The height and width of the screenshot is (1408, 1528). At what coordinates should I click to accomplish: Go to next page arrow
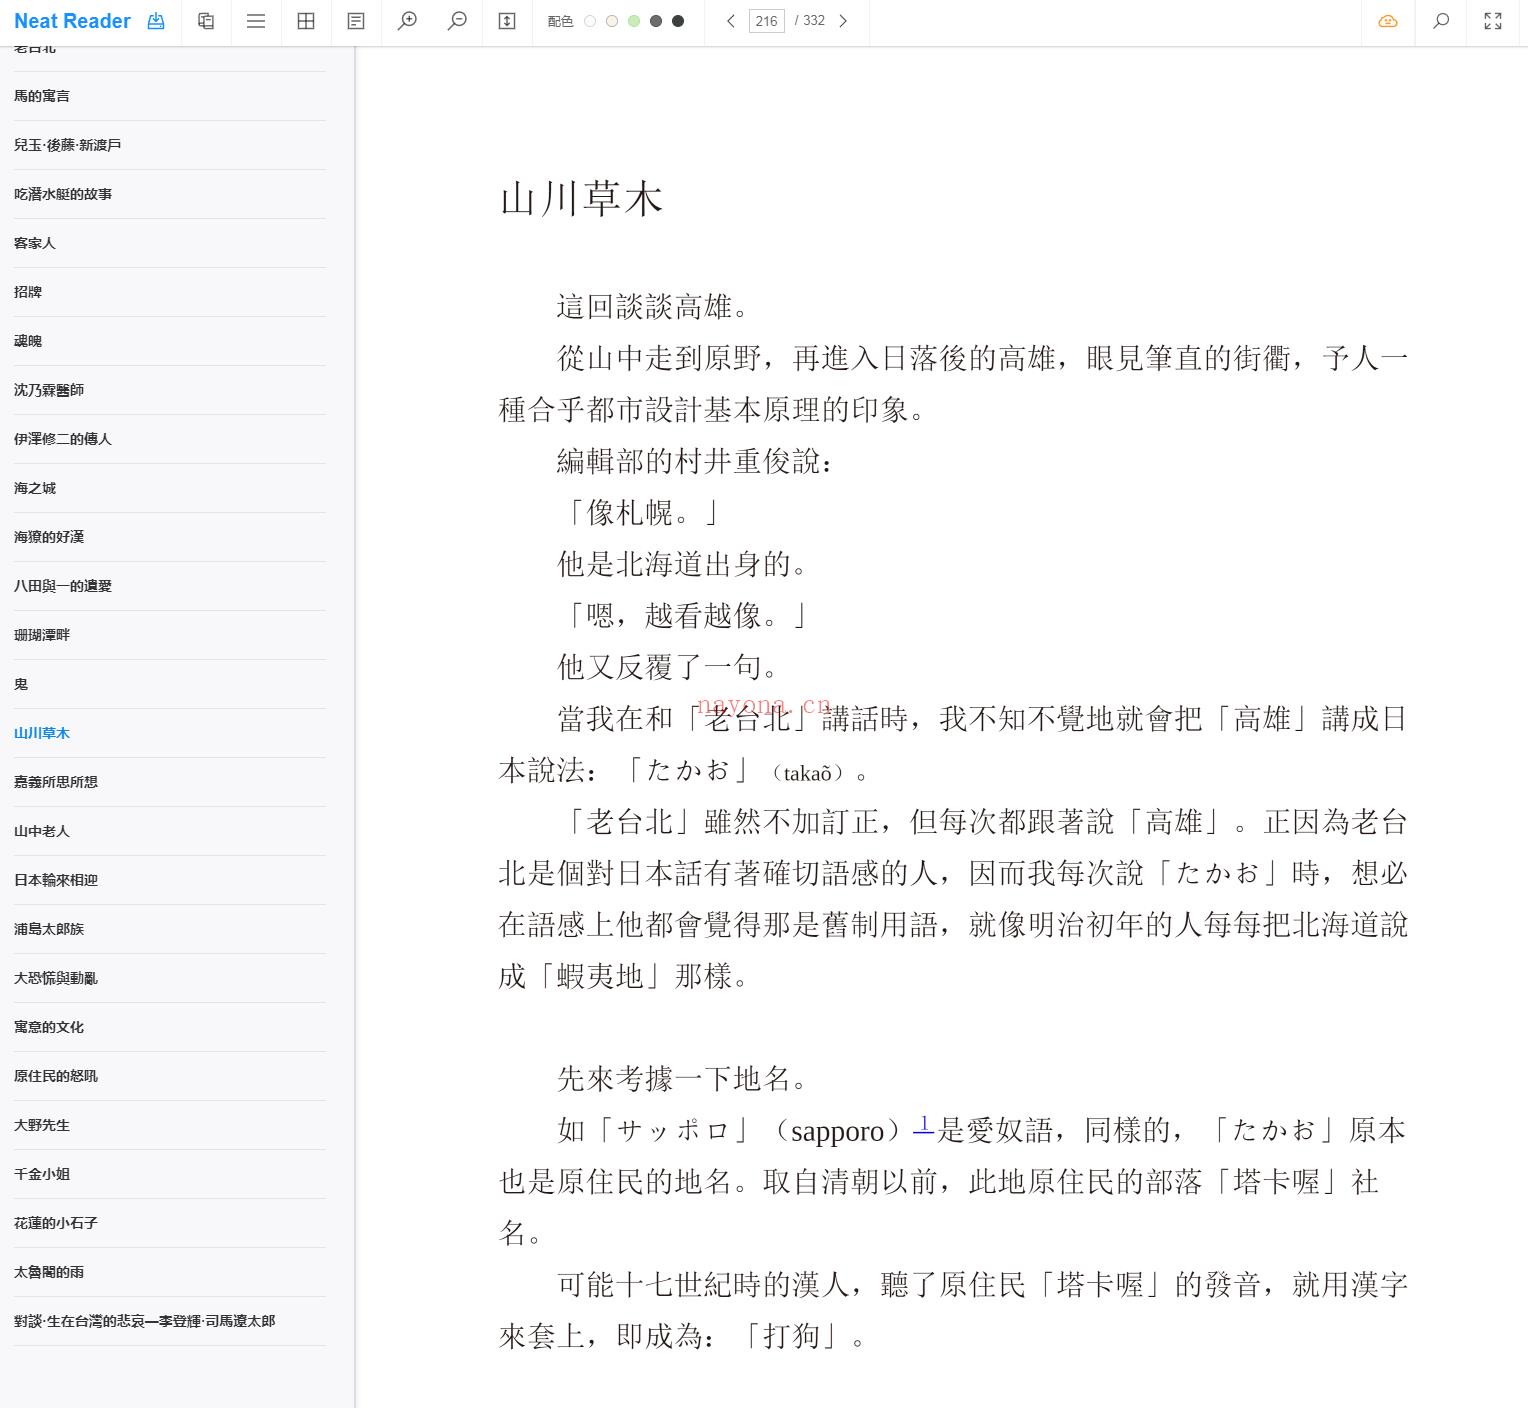pyautogui.click(x=843, y=21)
